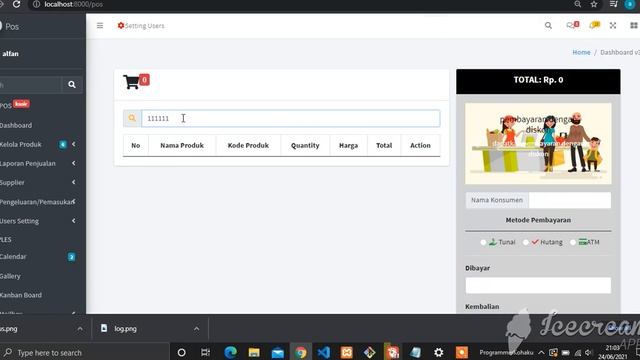The image size is (640, 360).
Task: Open the yellow notifications icon
Action: click(x=595, y=25)
